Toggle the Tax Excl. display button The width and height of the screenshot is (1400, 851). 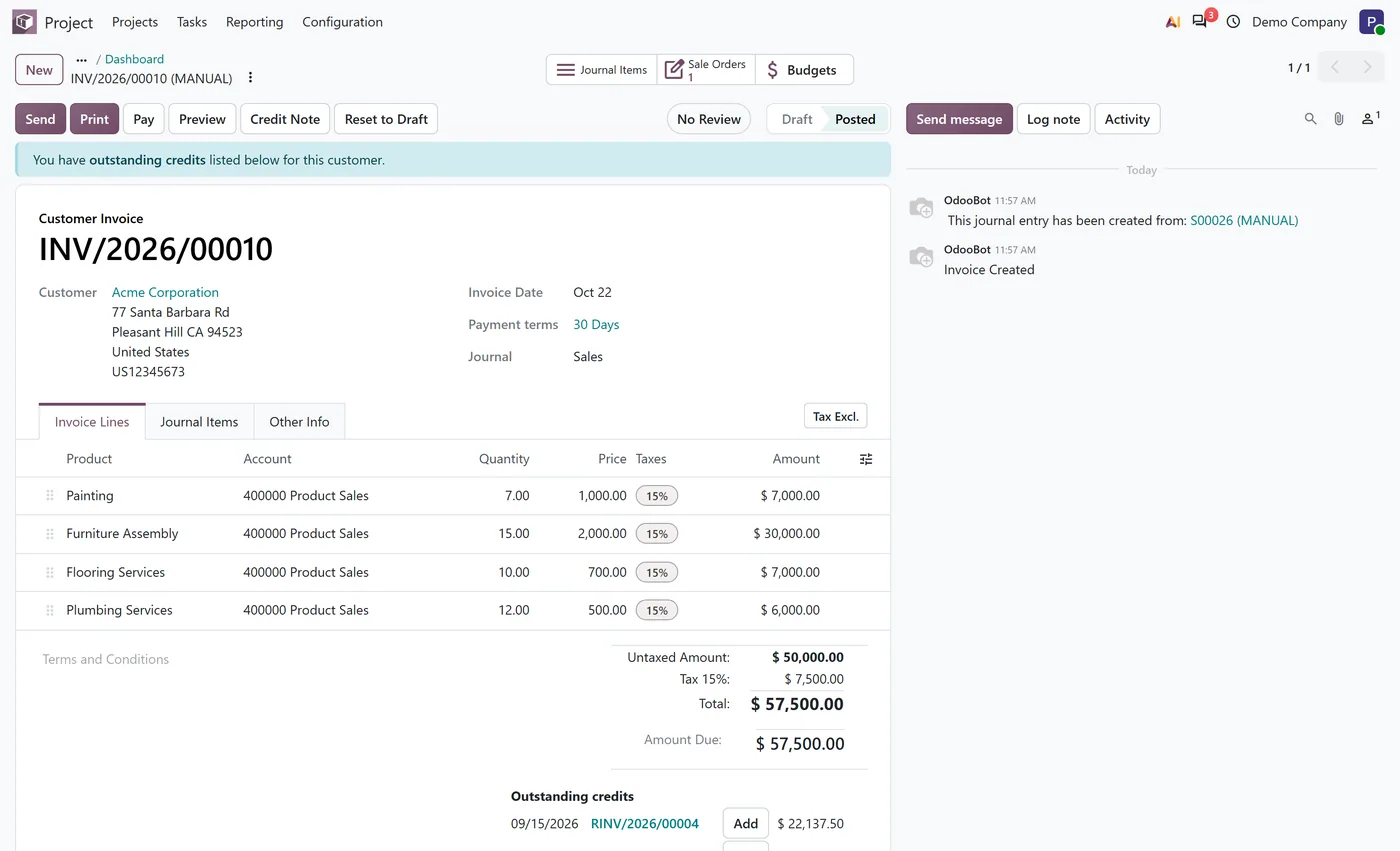pyautogui.click(x=835, y=416)
